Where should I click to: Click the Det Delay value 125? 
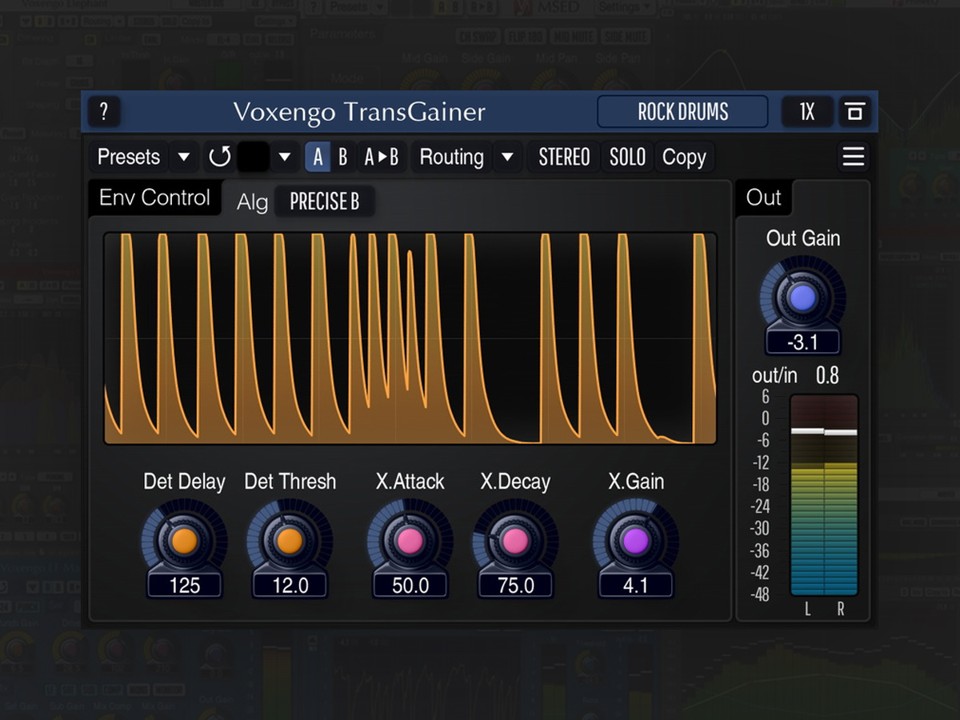184,585
